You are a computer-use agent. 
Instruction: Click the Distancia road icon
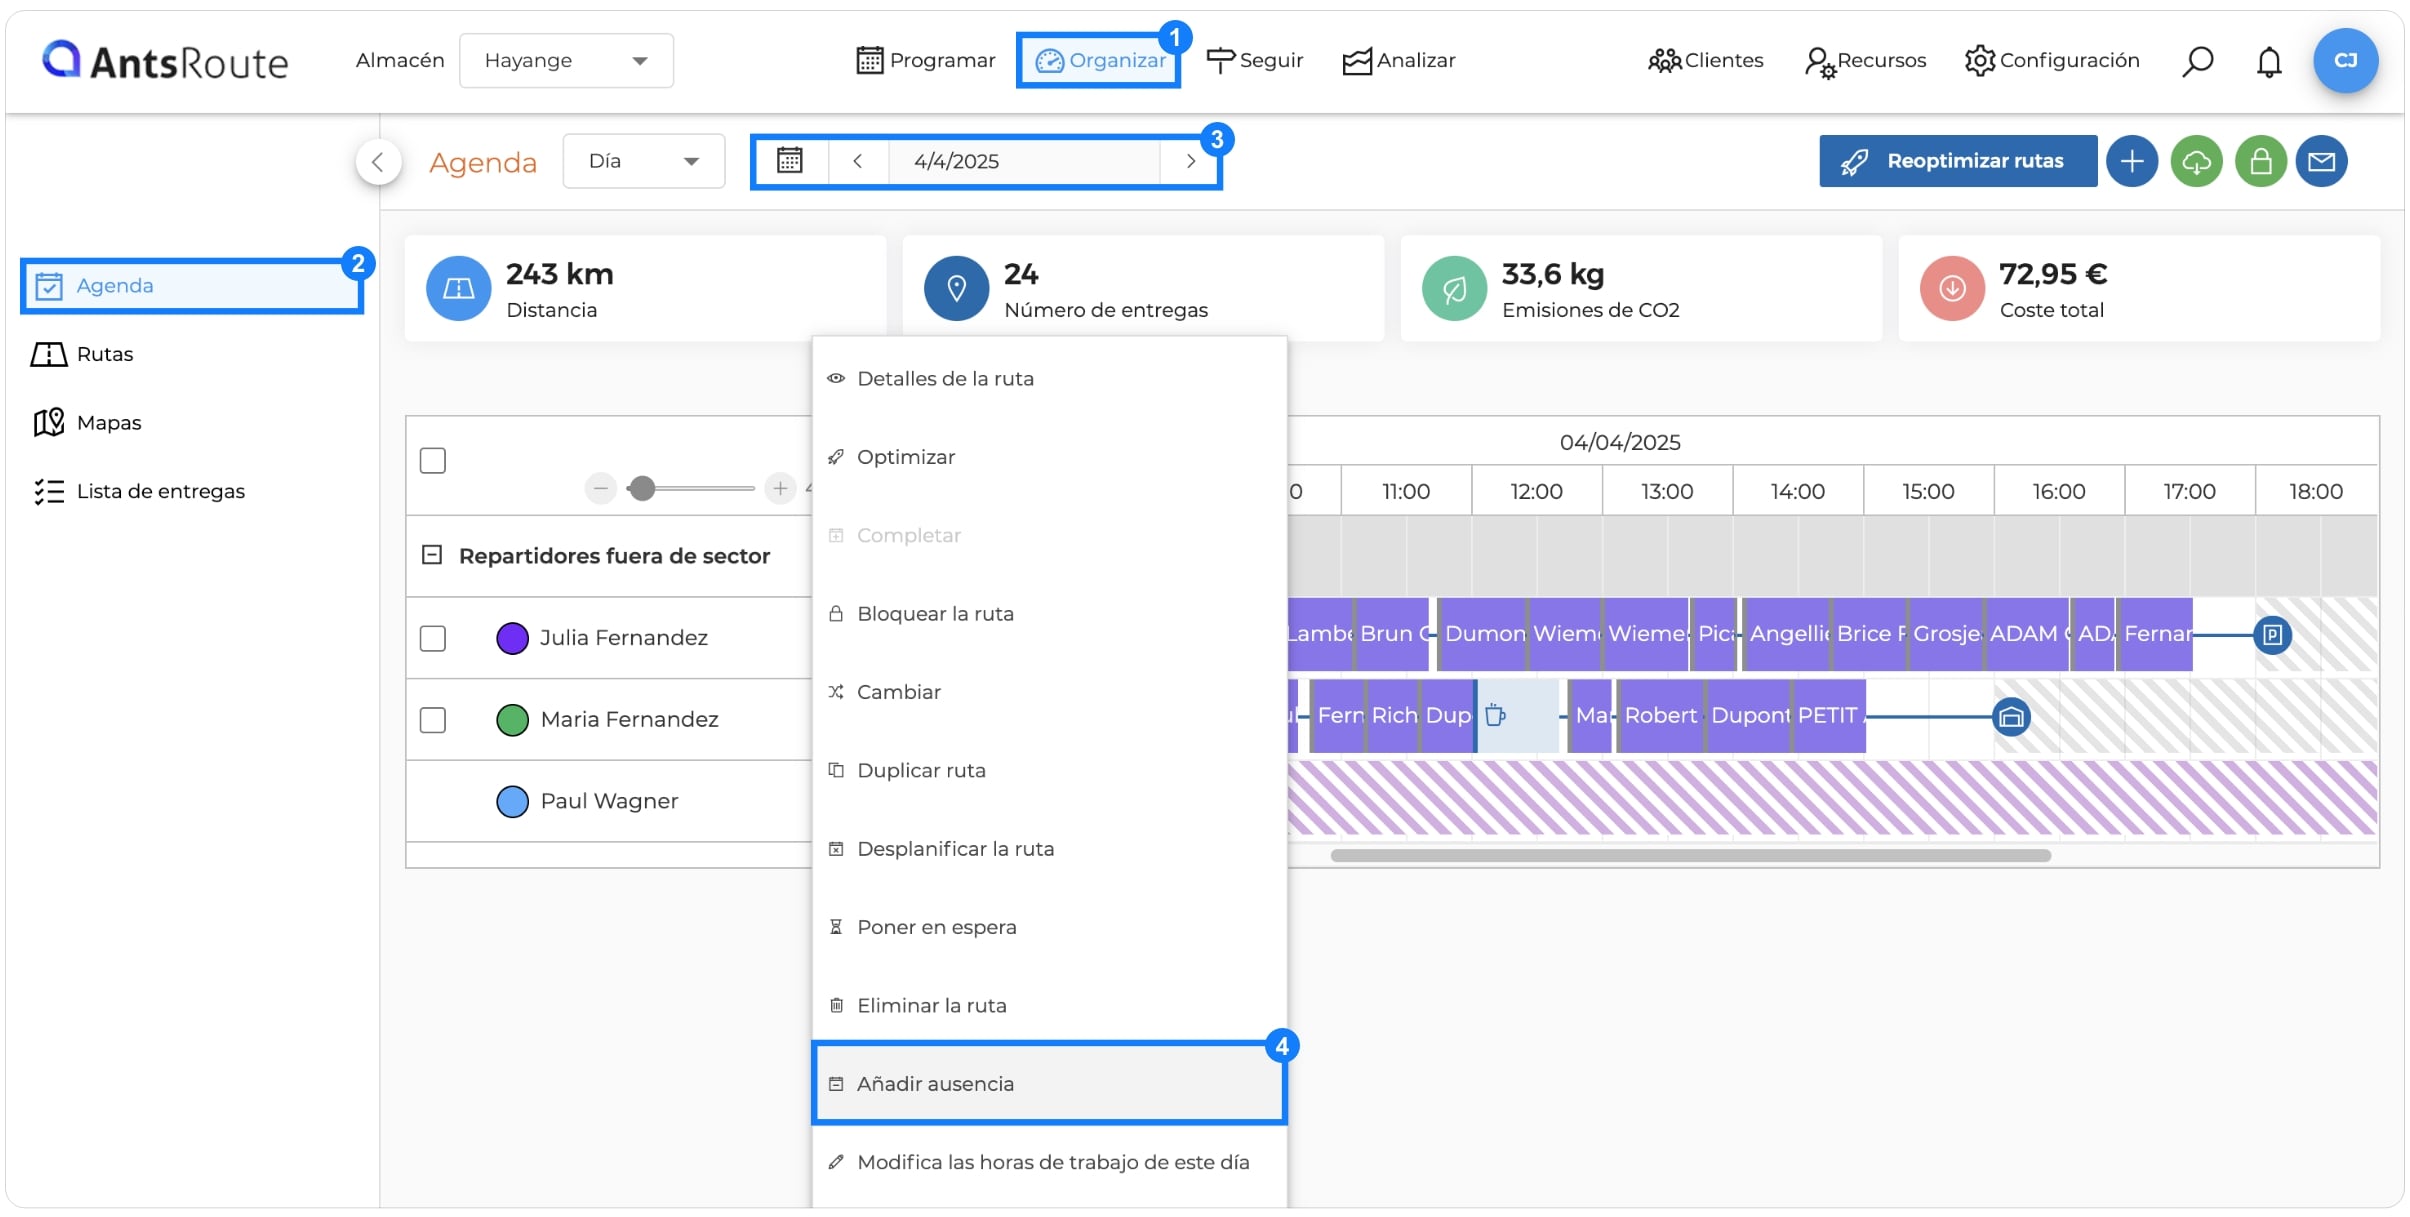[x=458, y=289]
